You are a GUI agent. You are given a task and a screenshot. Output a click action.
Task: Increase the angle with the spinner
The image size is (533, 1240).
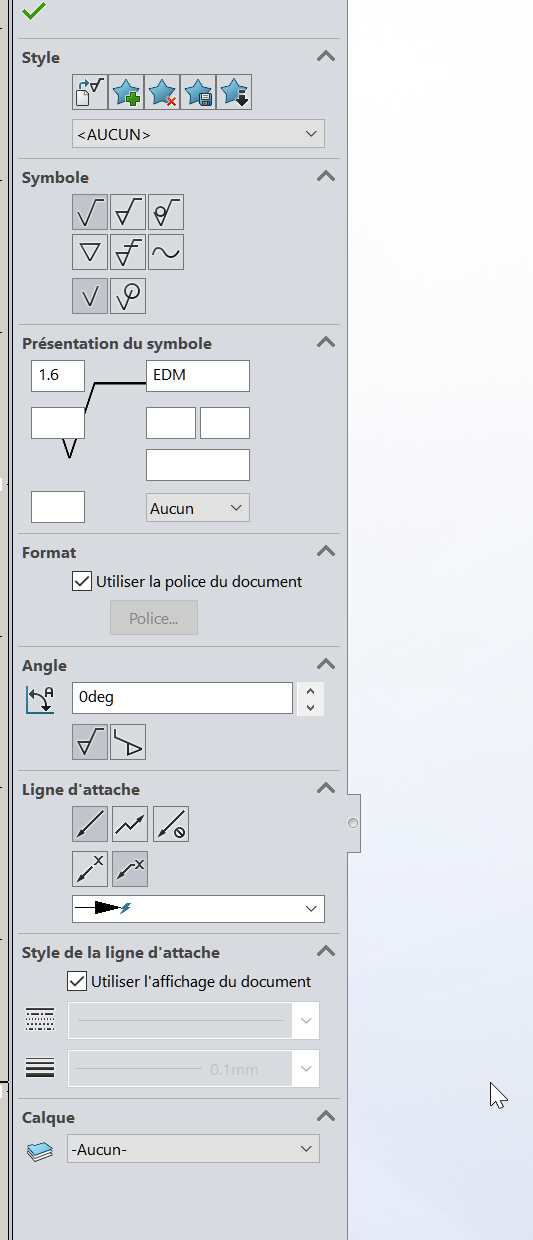(311, 690)
